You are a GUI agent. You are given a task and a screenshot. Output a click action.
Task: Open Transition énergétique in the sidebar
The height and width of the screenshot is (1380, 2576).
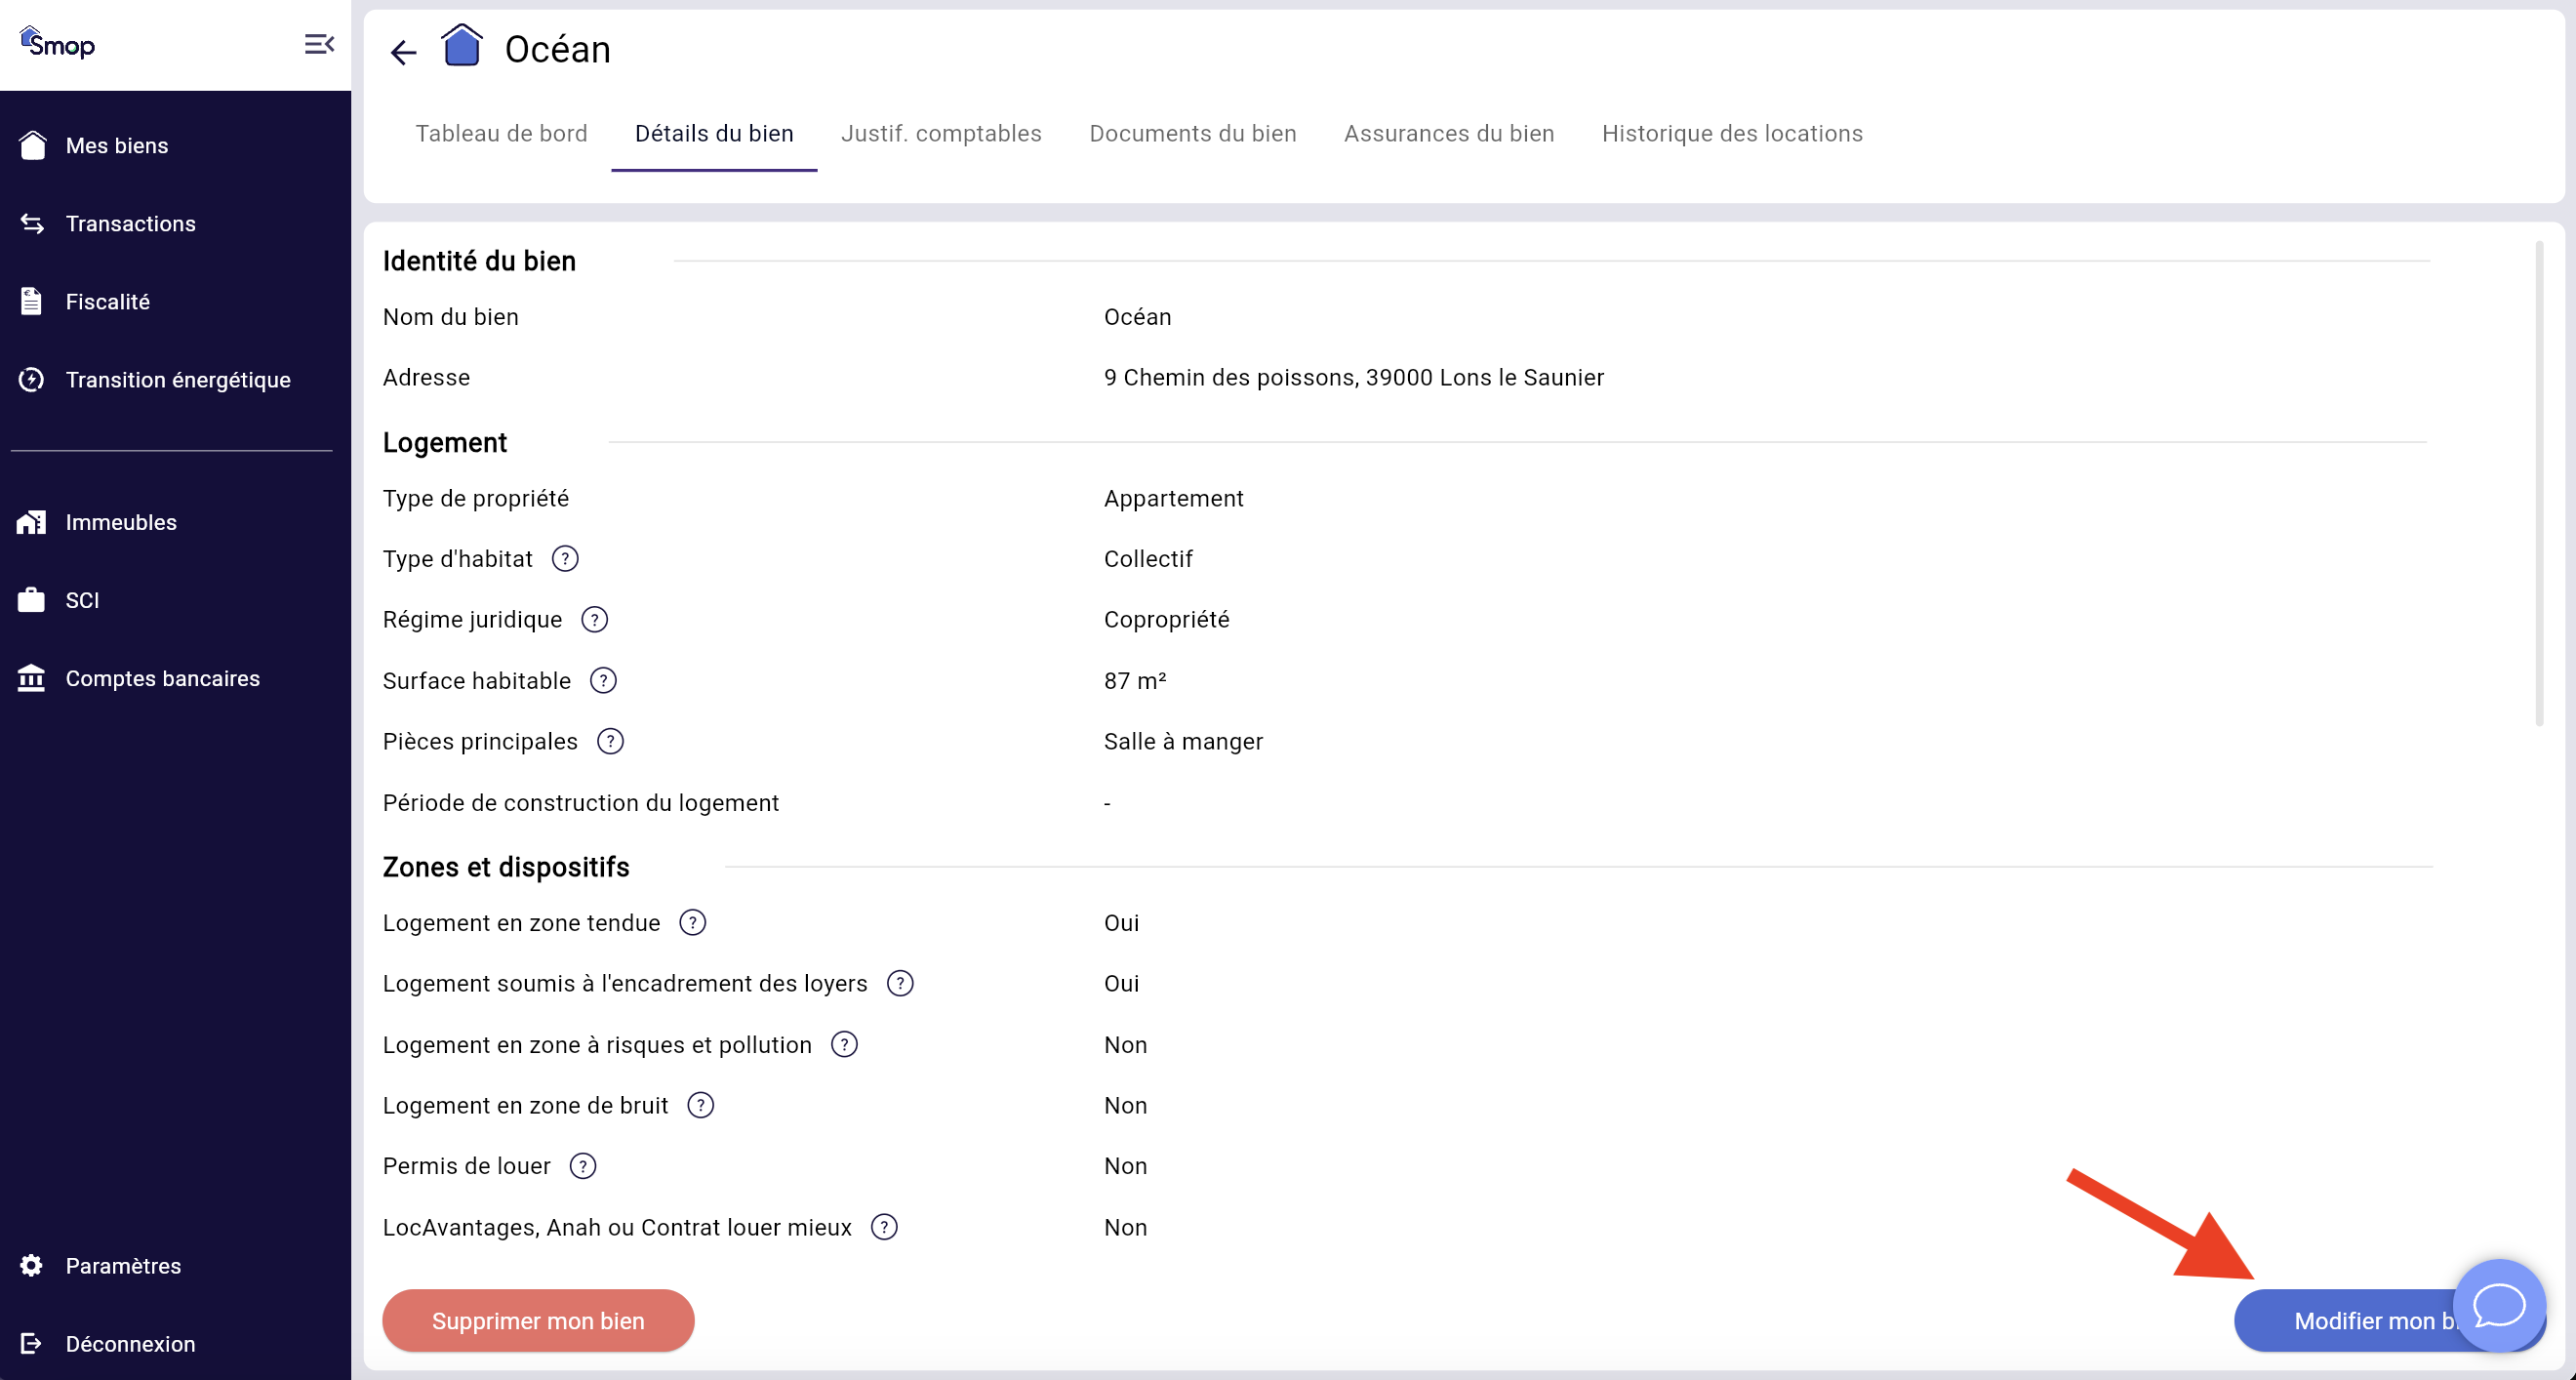(177, 380)
